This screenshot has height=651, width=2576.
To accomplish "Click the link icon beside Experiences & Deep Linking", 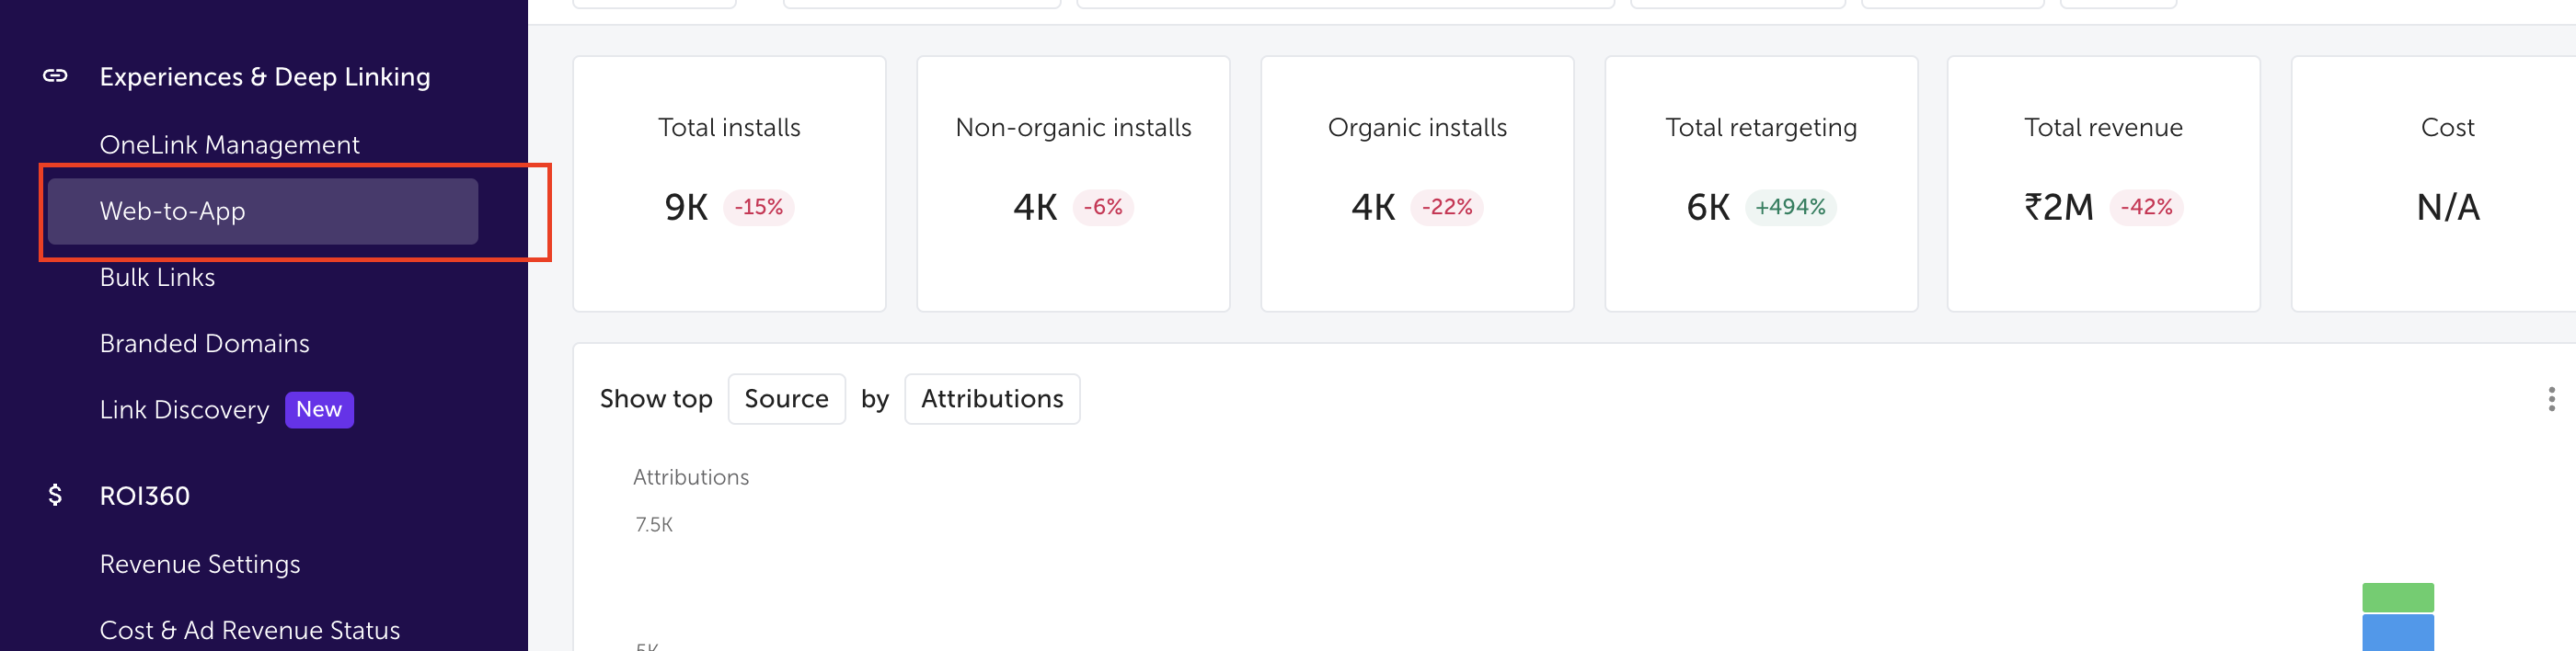I will (55, 76).
